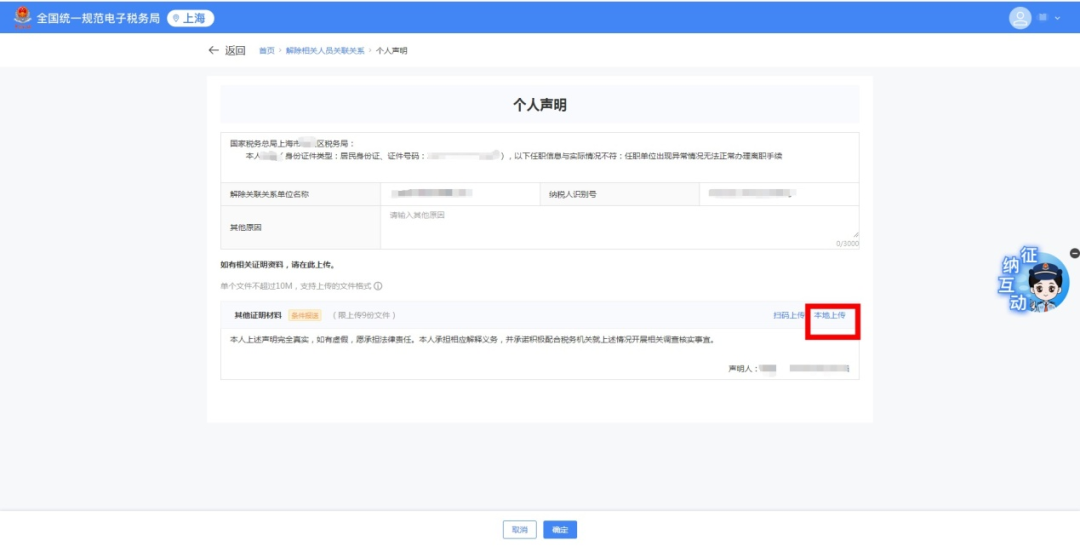Viewport: 1080px width, 546px height.
Task: Click the back arrow beside 返回
Action: 213,50
